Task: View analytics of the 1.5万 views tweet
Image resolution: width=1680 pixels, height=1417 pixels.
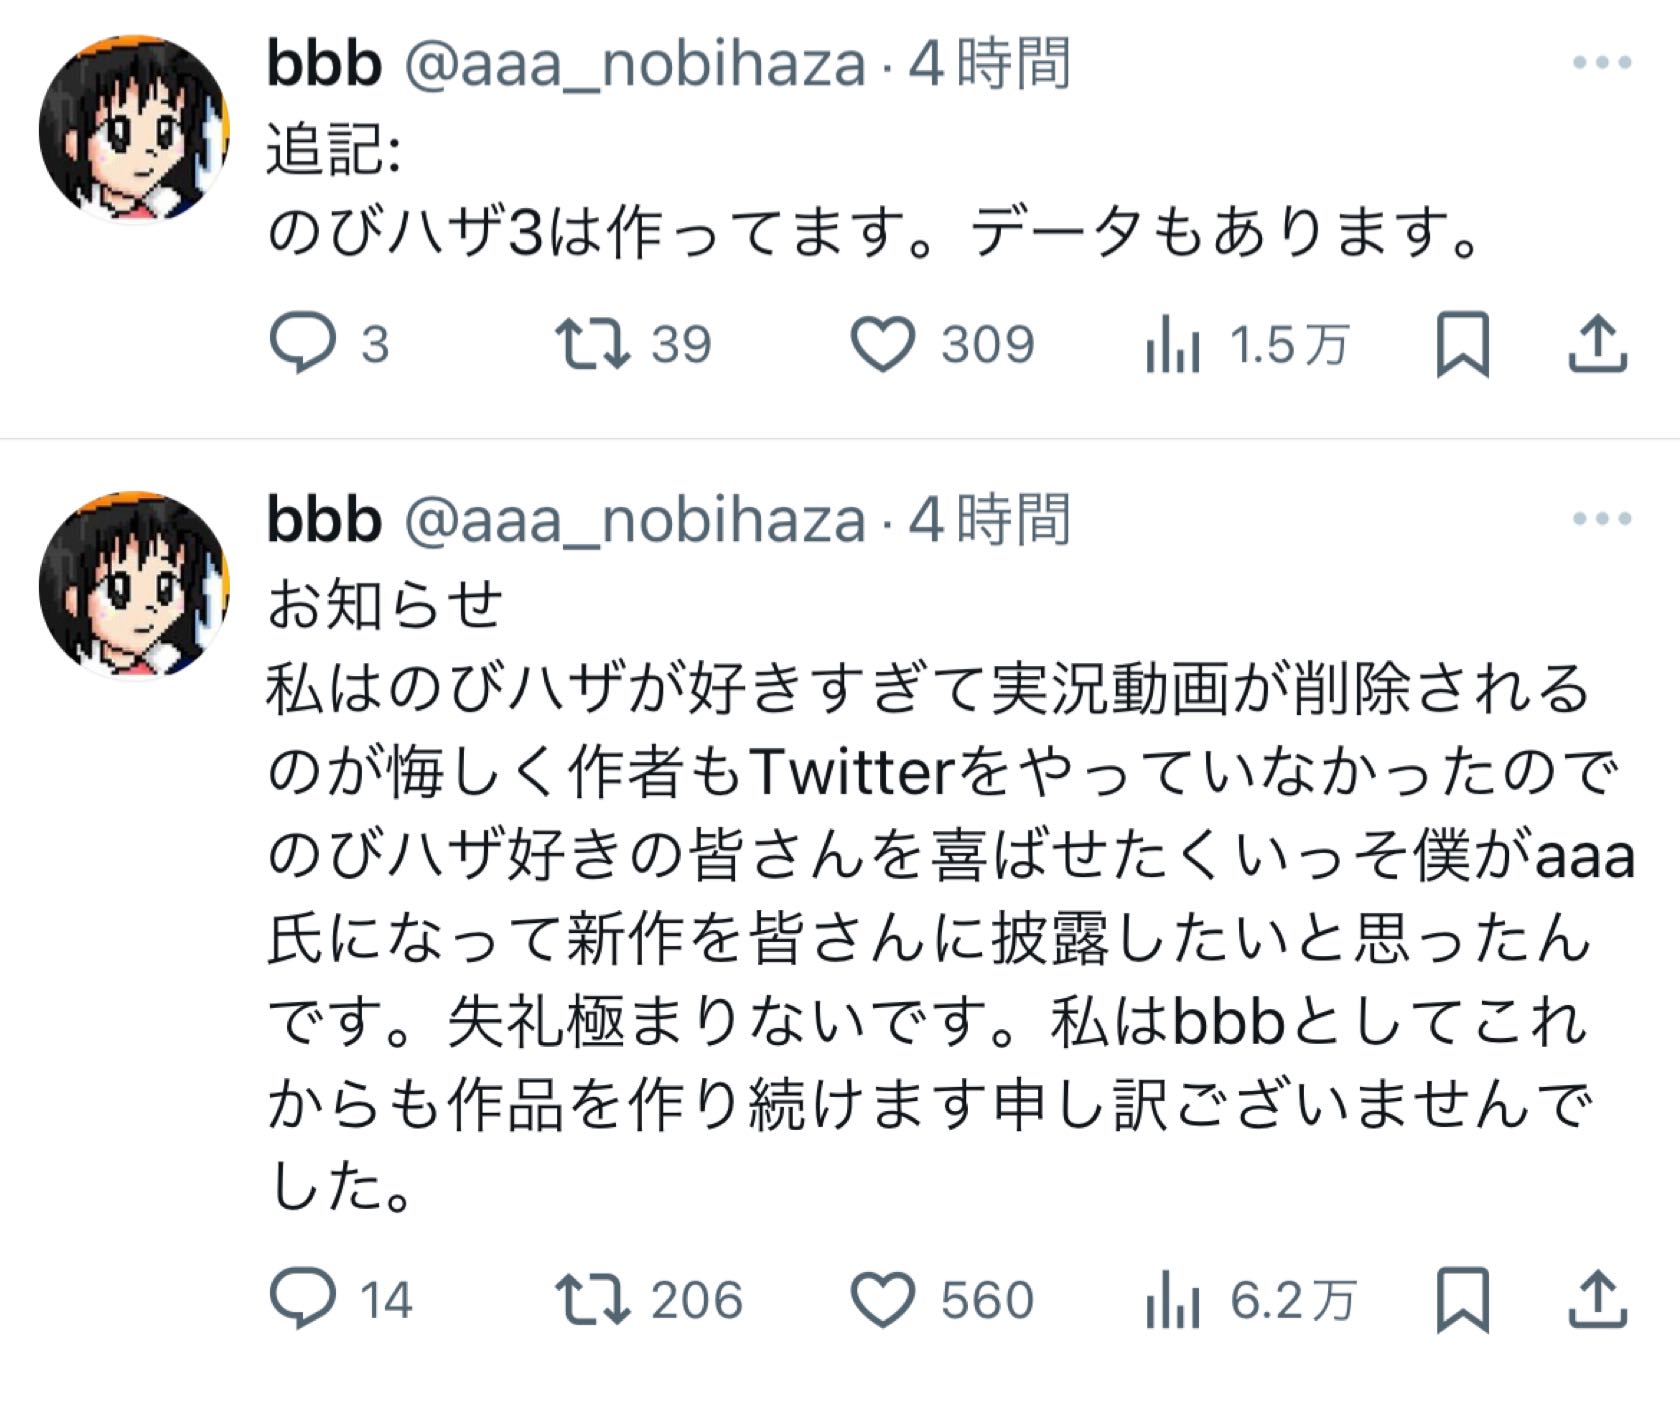Action: click(1172, 344)
